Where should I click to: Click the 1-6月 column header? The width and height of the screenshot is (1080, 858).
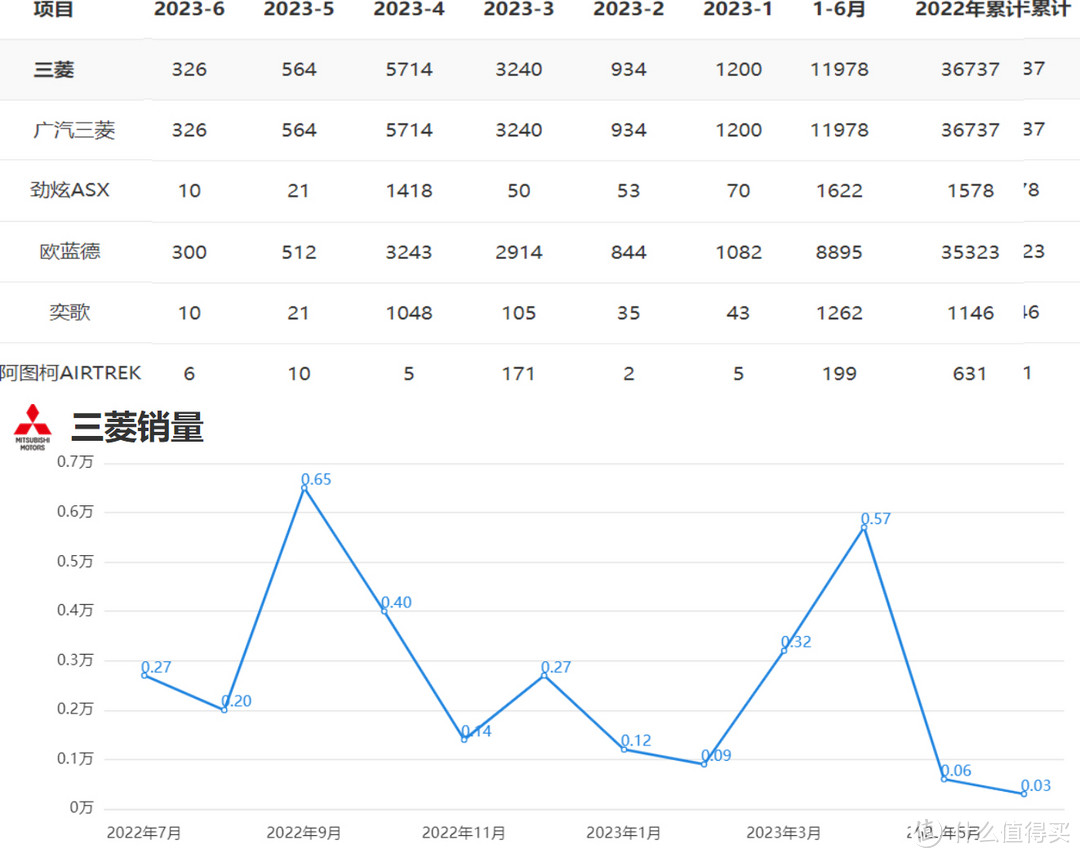tap(839, 10)
